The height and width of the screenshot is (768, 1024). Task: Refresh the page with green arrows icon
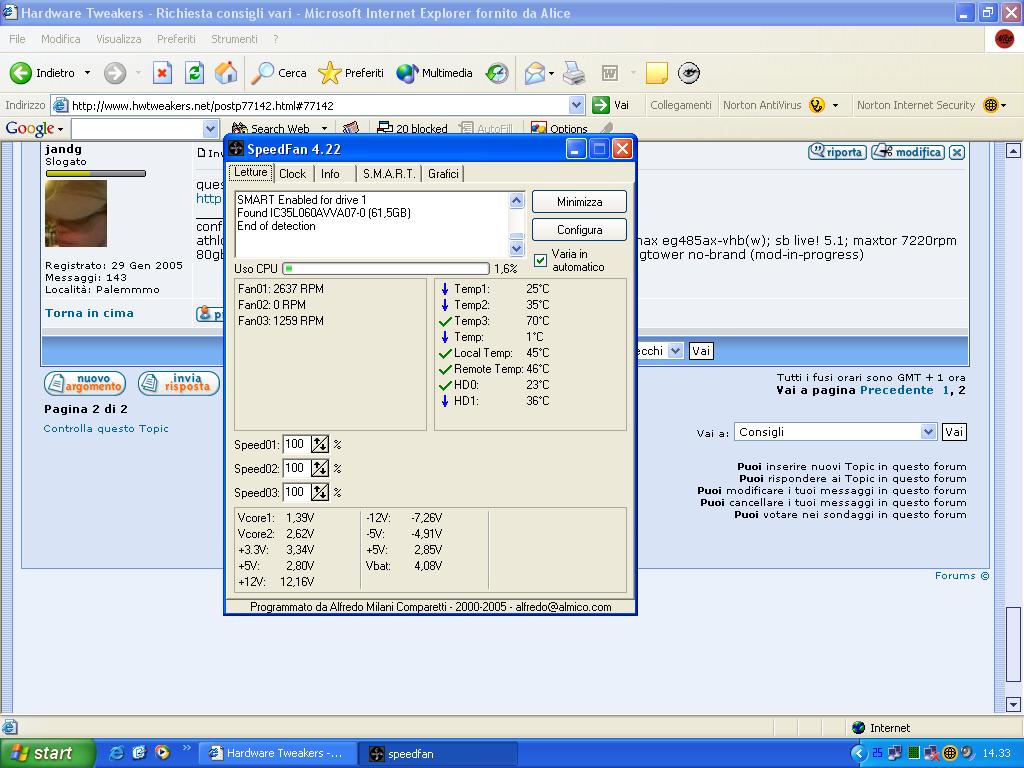point(195,73)
